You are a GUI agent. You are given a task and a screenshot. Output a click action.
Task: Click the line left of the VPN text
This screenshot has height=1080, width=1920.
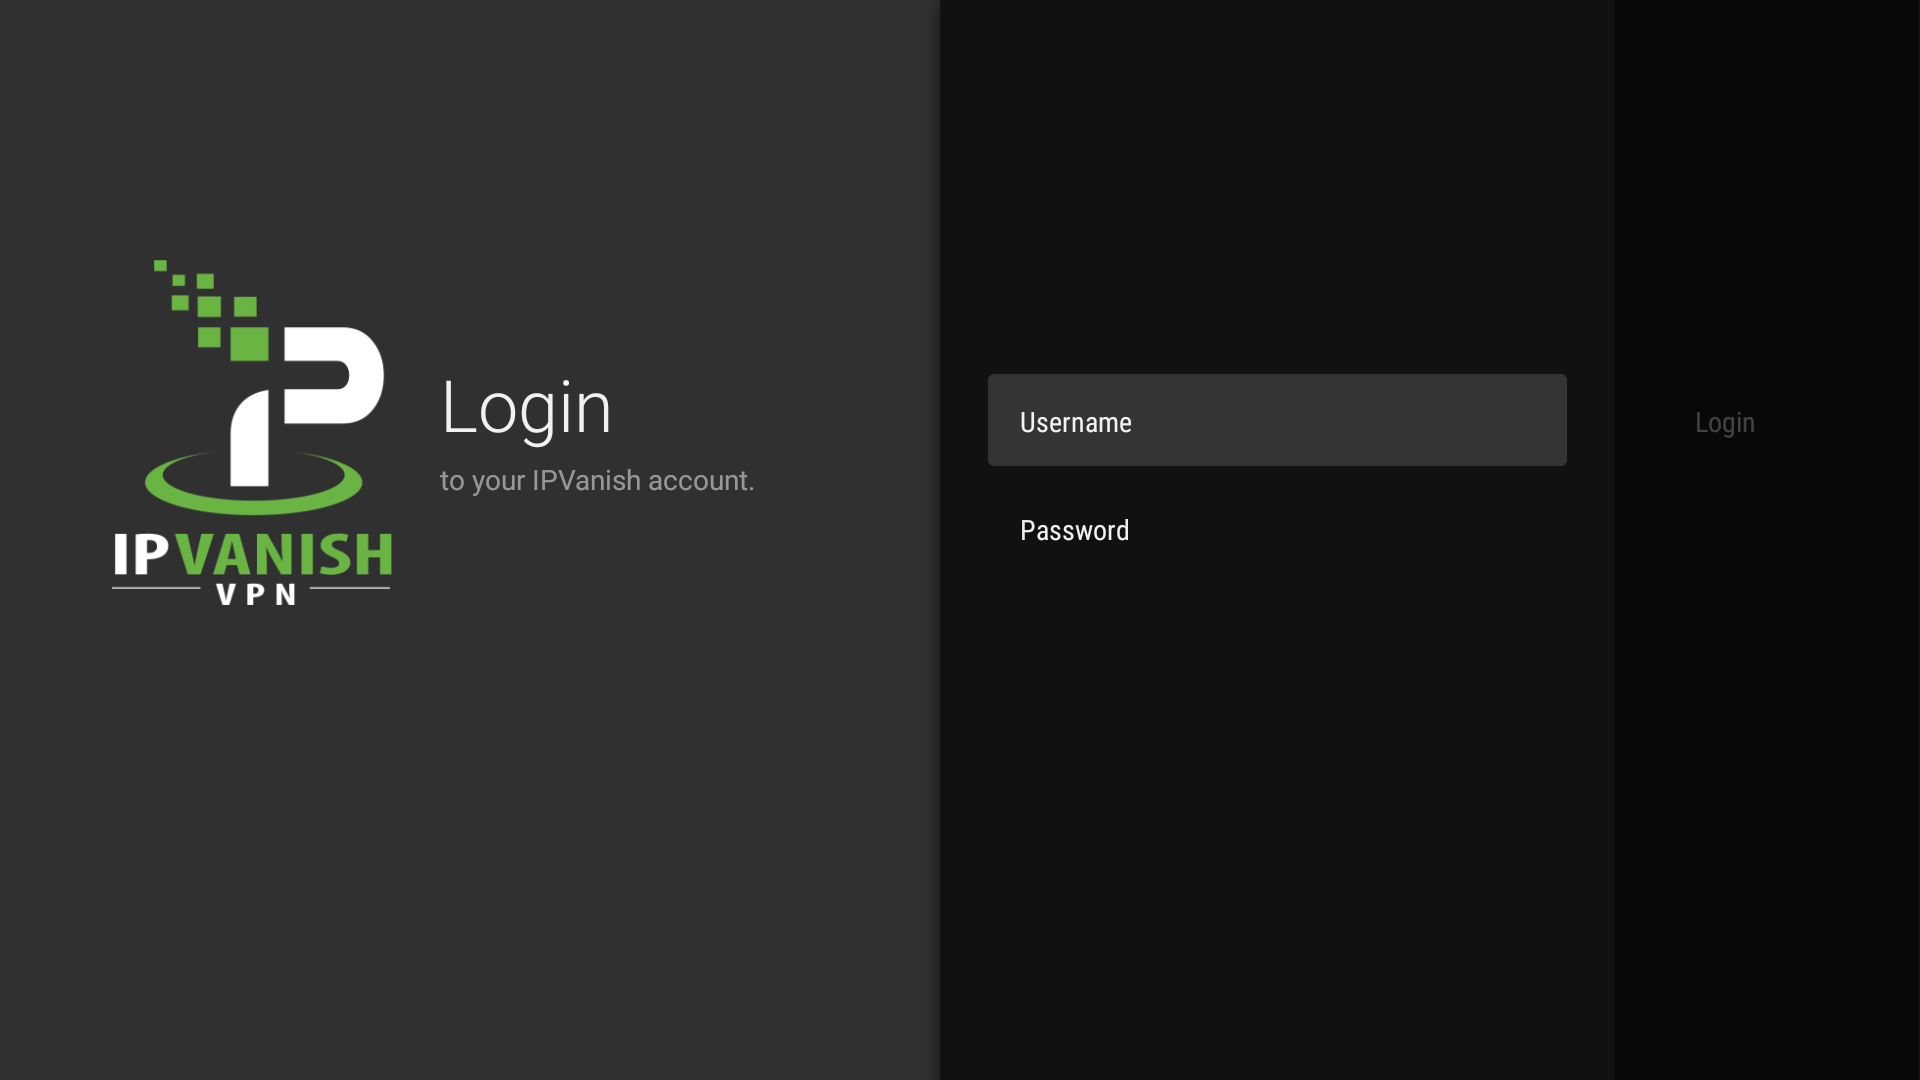[156, 588]
